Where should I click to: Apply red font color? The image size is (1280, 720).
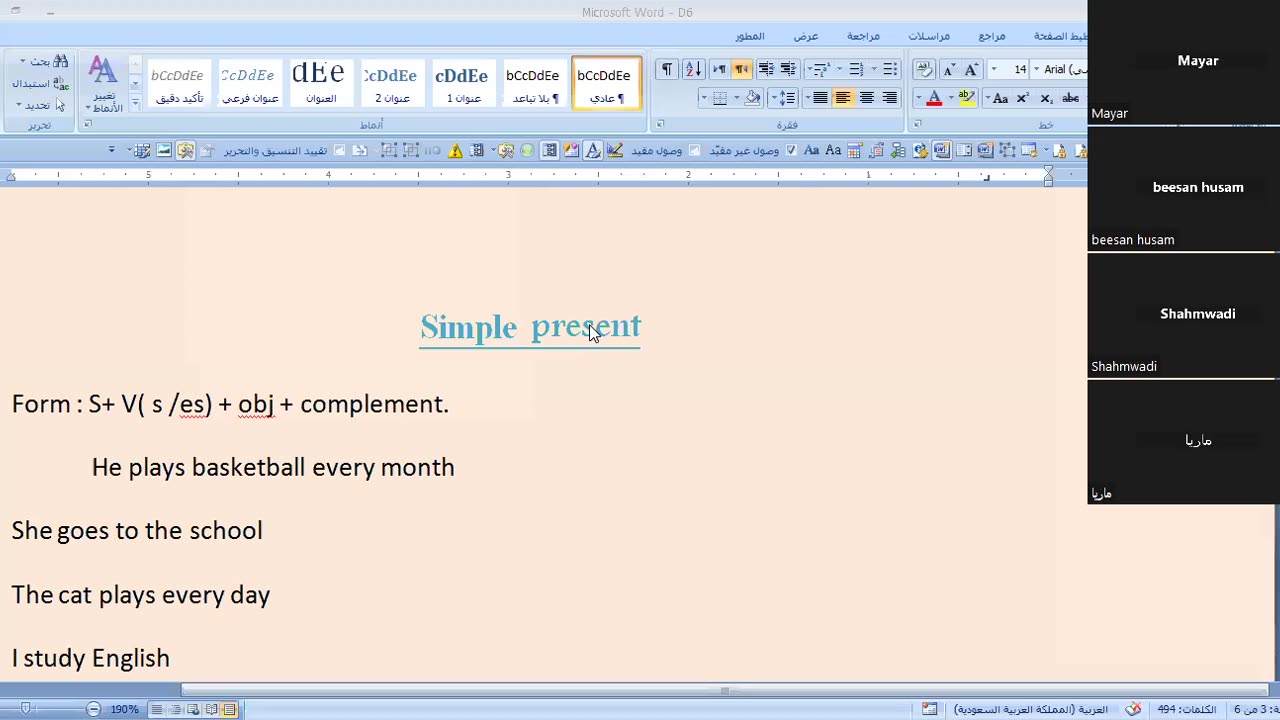click(934, 98)
